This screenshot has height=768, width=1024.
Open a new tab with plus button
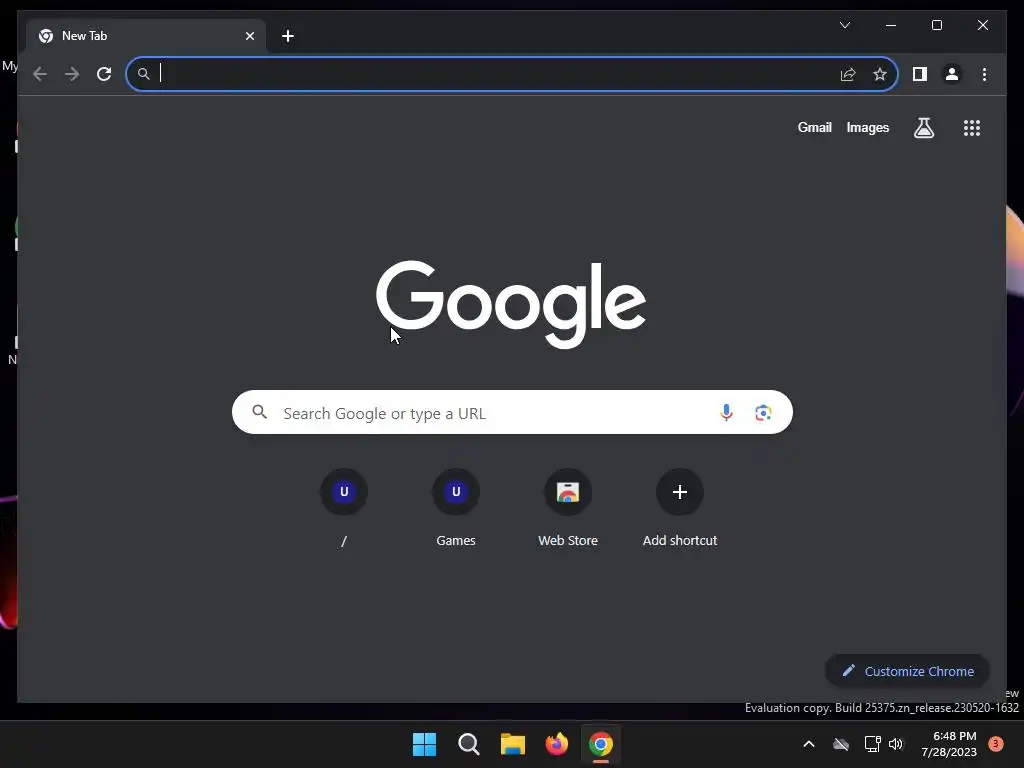click(x=288, y=36)
